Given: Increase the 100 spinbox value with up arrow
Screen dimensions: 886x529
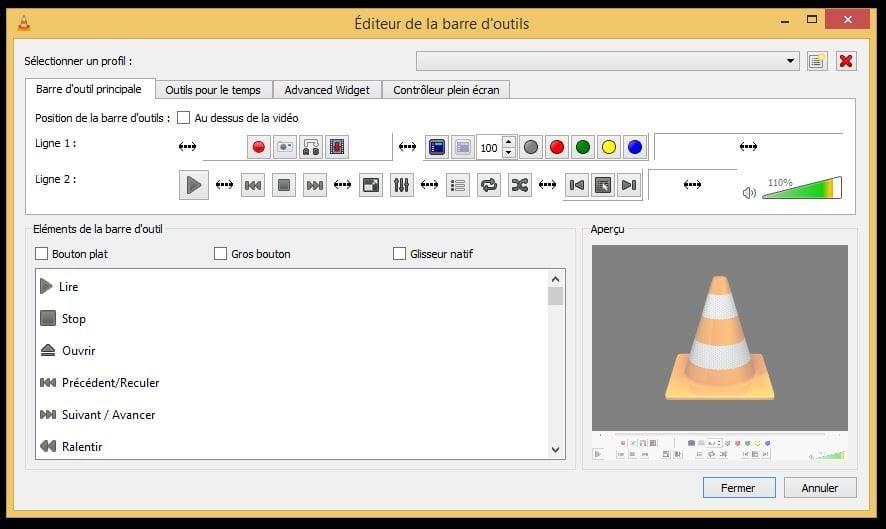Looking at the screenshot, I should (x=509, y=142).
